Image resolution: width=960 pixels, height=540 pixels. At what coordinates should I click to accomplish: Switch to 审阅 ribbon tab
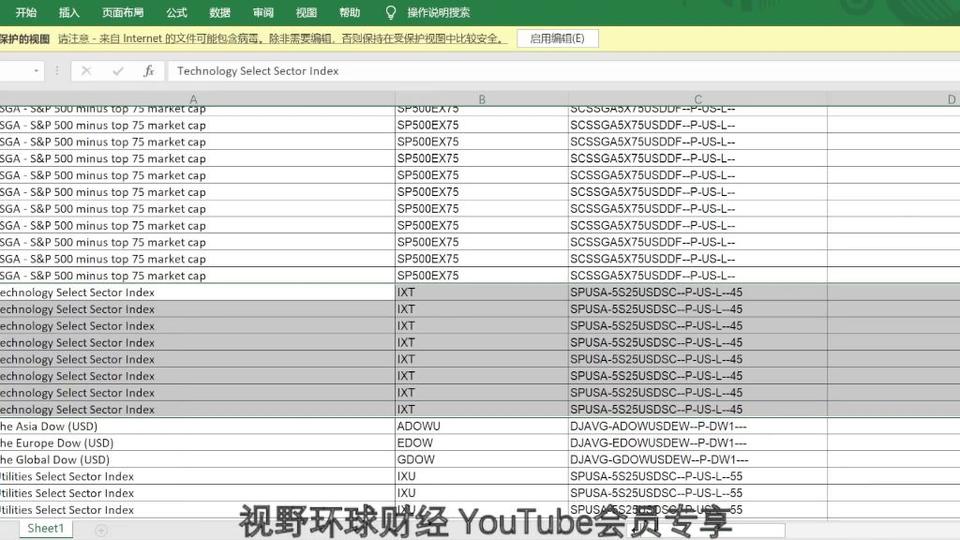coord(263,12)
